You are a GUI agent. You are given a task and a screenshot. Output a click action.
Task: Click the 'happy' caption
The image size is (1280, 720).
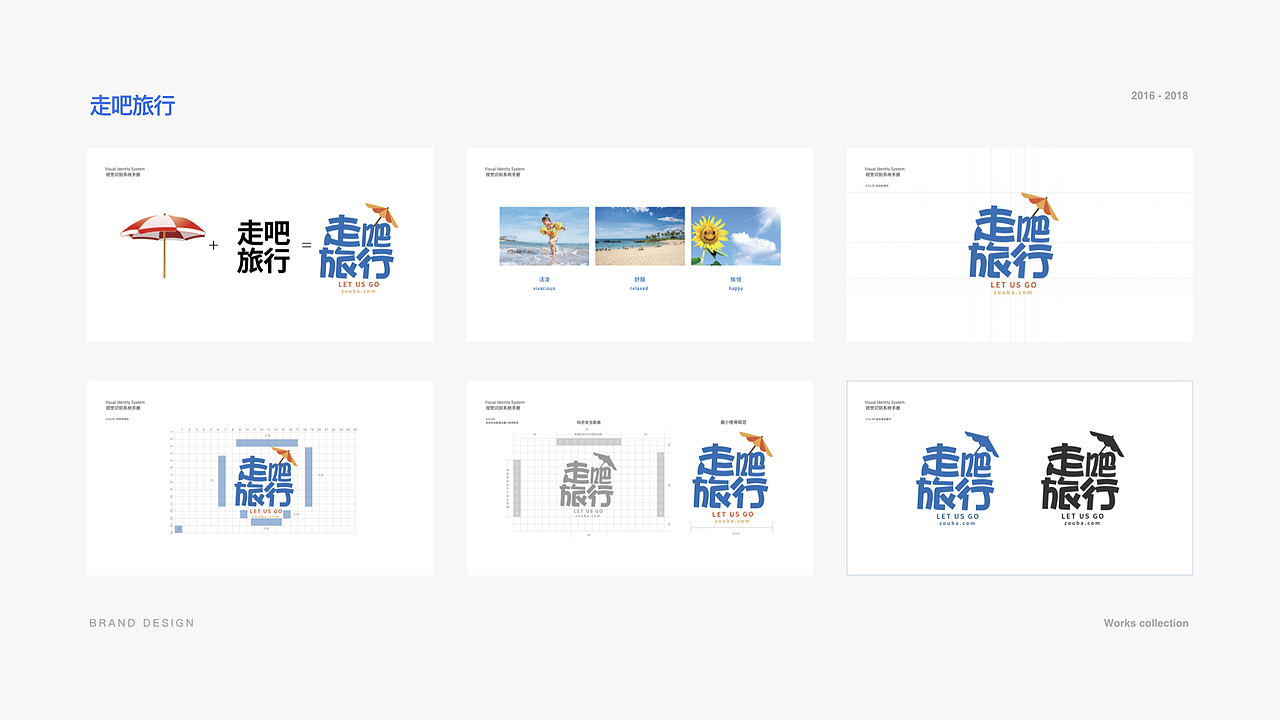point(736,289)
